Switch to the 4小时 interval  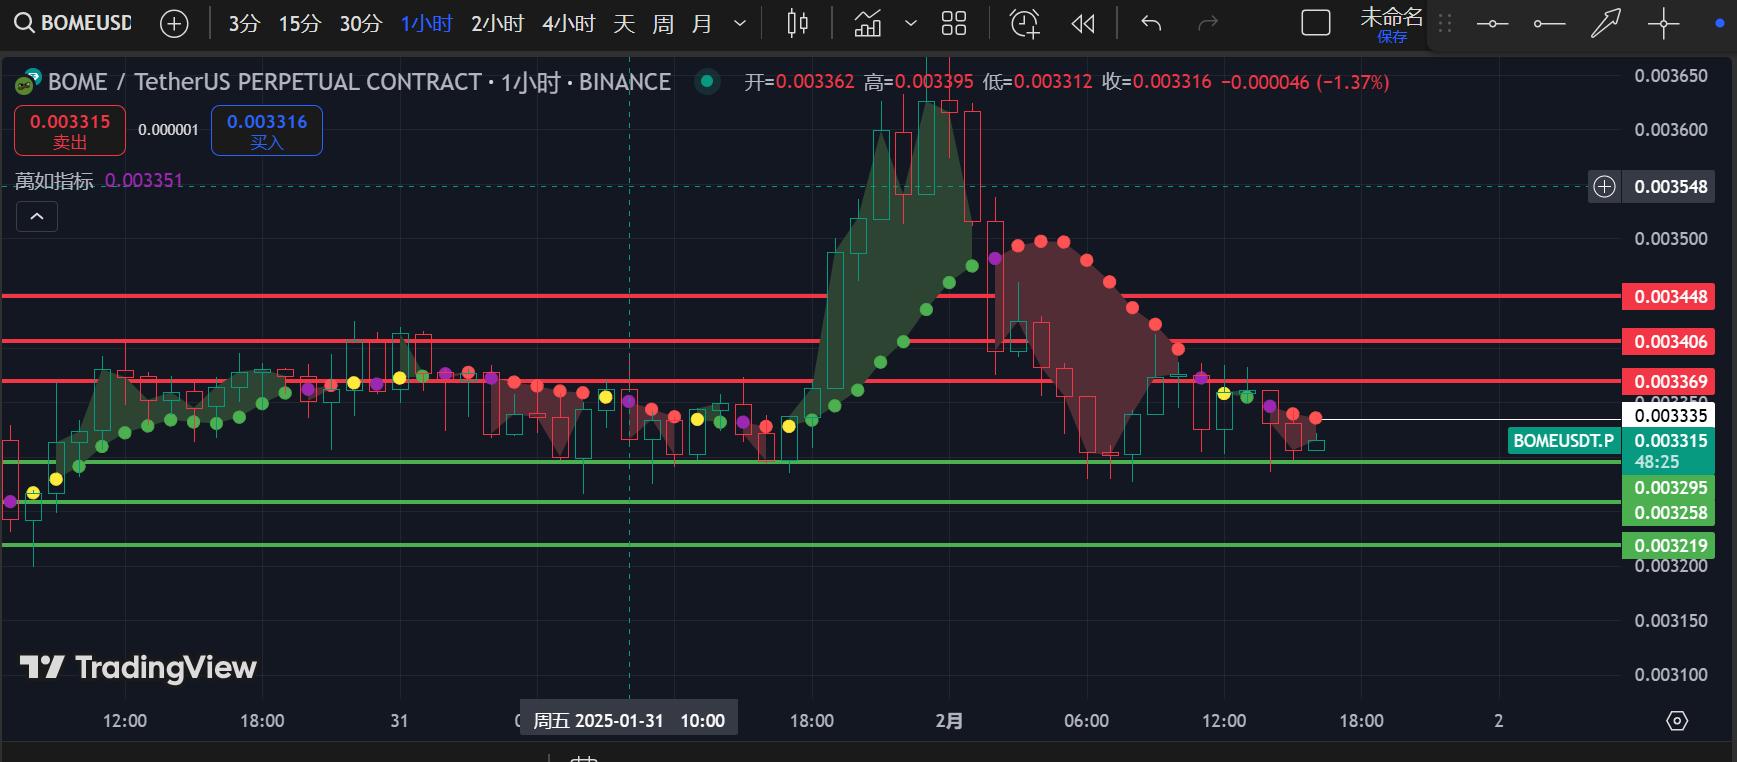click(x=568, y=23)
